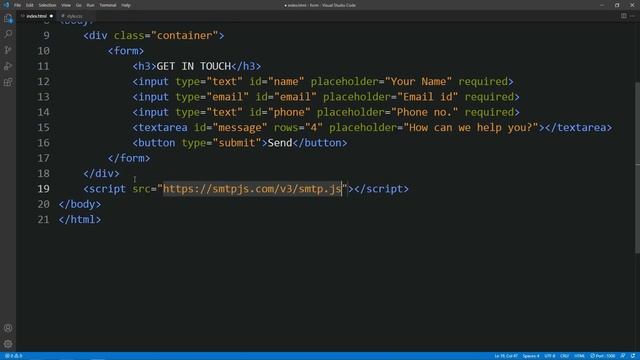This screenshot has height=360, width=640.
Task: Open the Selection menu
Action: pyautogui.click(x=47, y=5)
